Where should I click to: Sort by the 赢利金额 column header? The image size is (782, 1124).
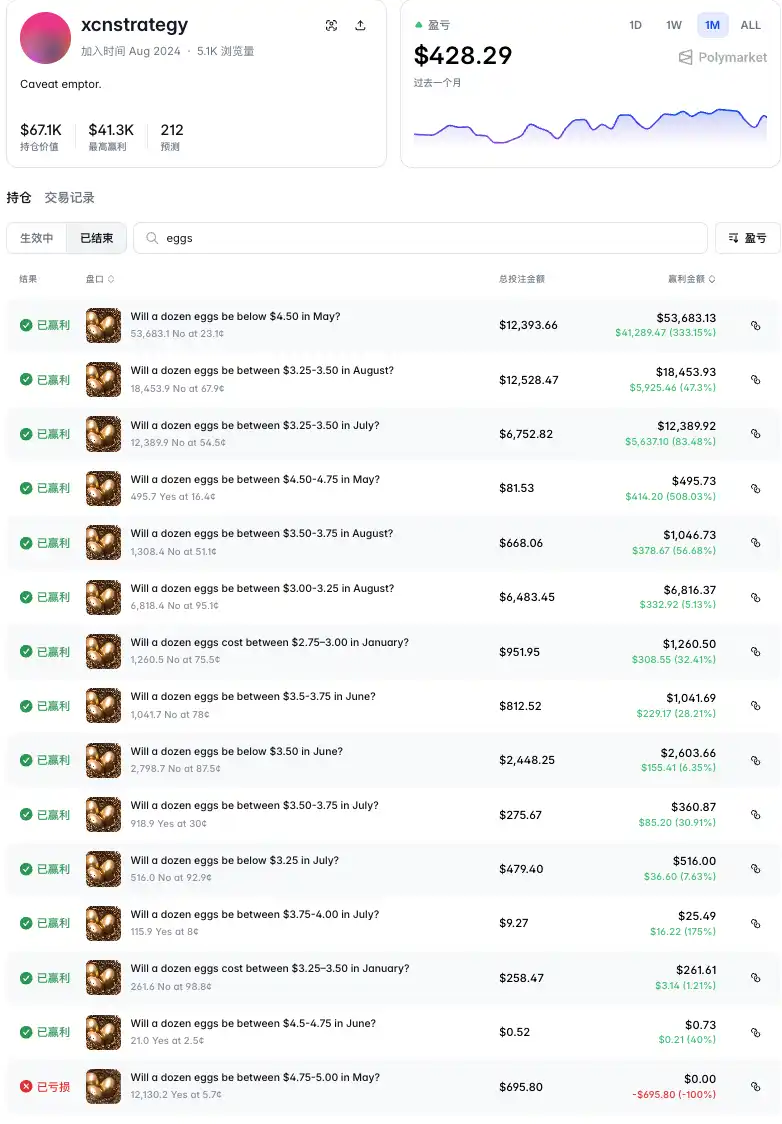[x=691, y=279]
